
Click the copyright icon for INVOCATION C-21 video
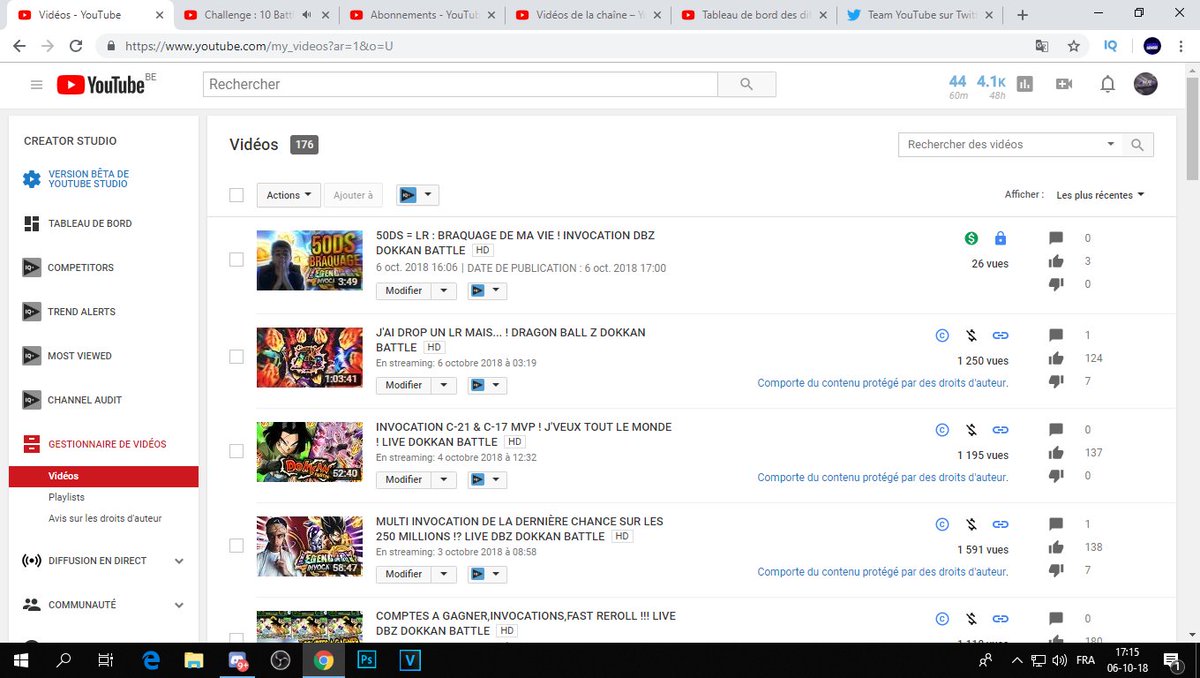941,430
